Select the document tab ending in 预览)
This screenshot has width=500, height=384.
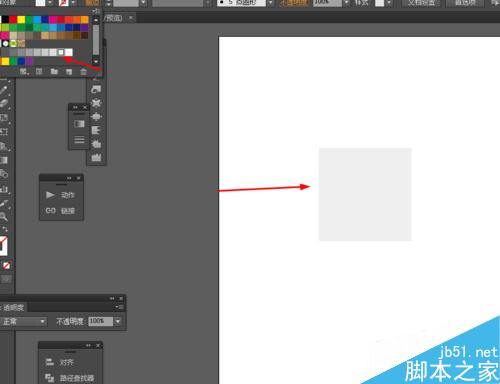tap(113, 18)
